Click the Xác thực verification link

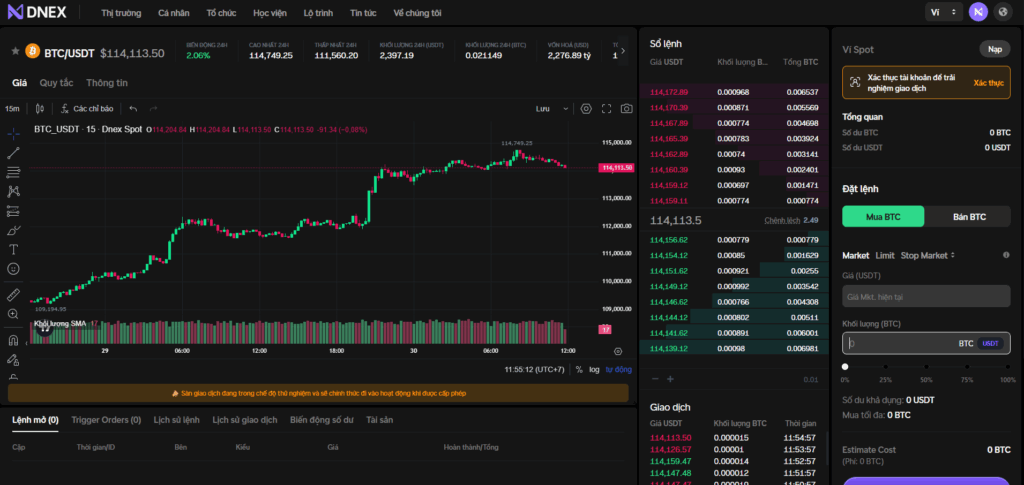pyautogui.click(x=988, y=82)
